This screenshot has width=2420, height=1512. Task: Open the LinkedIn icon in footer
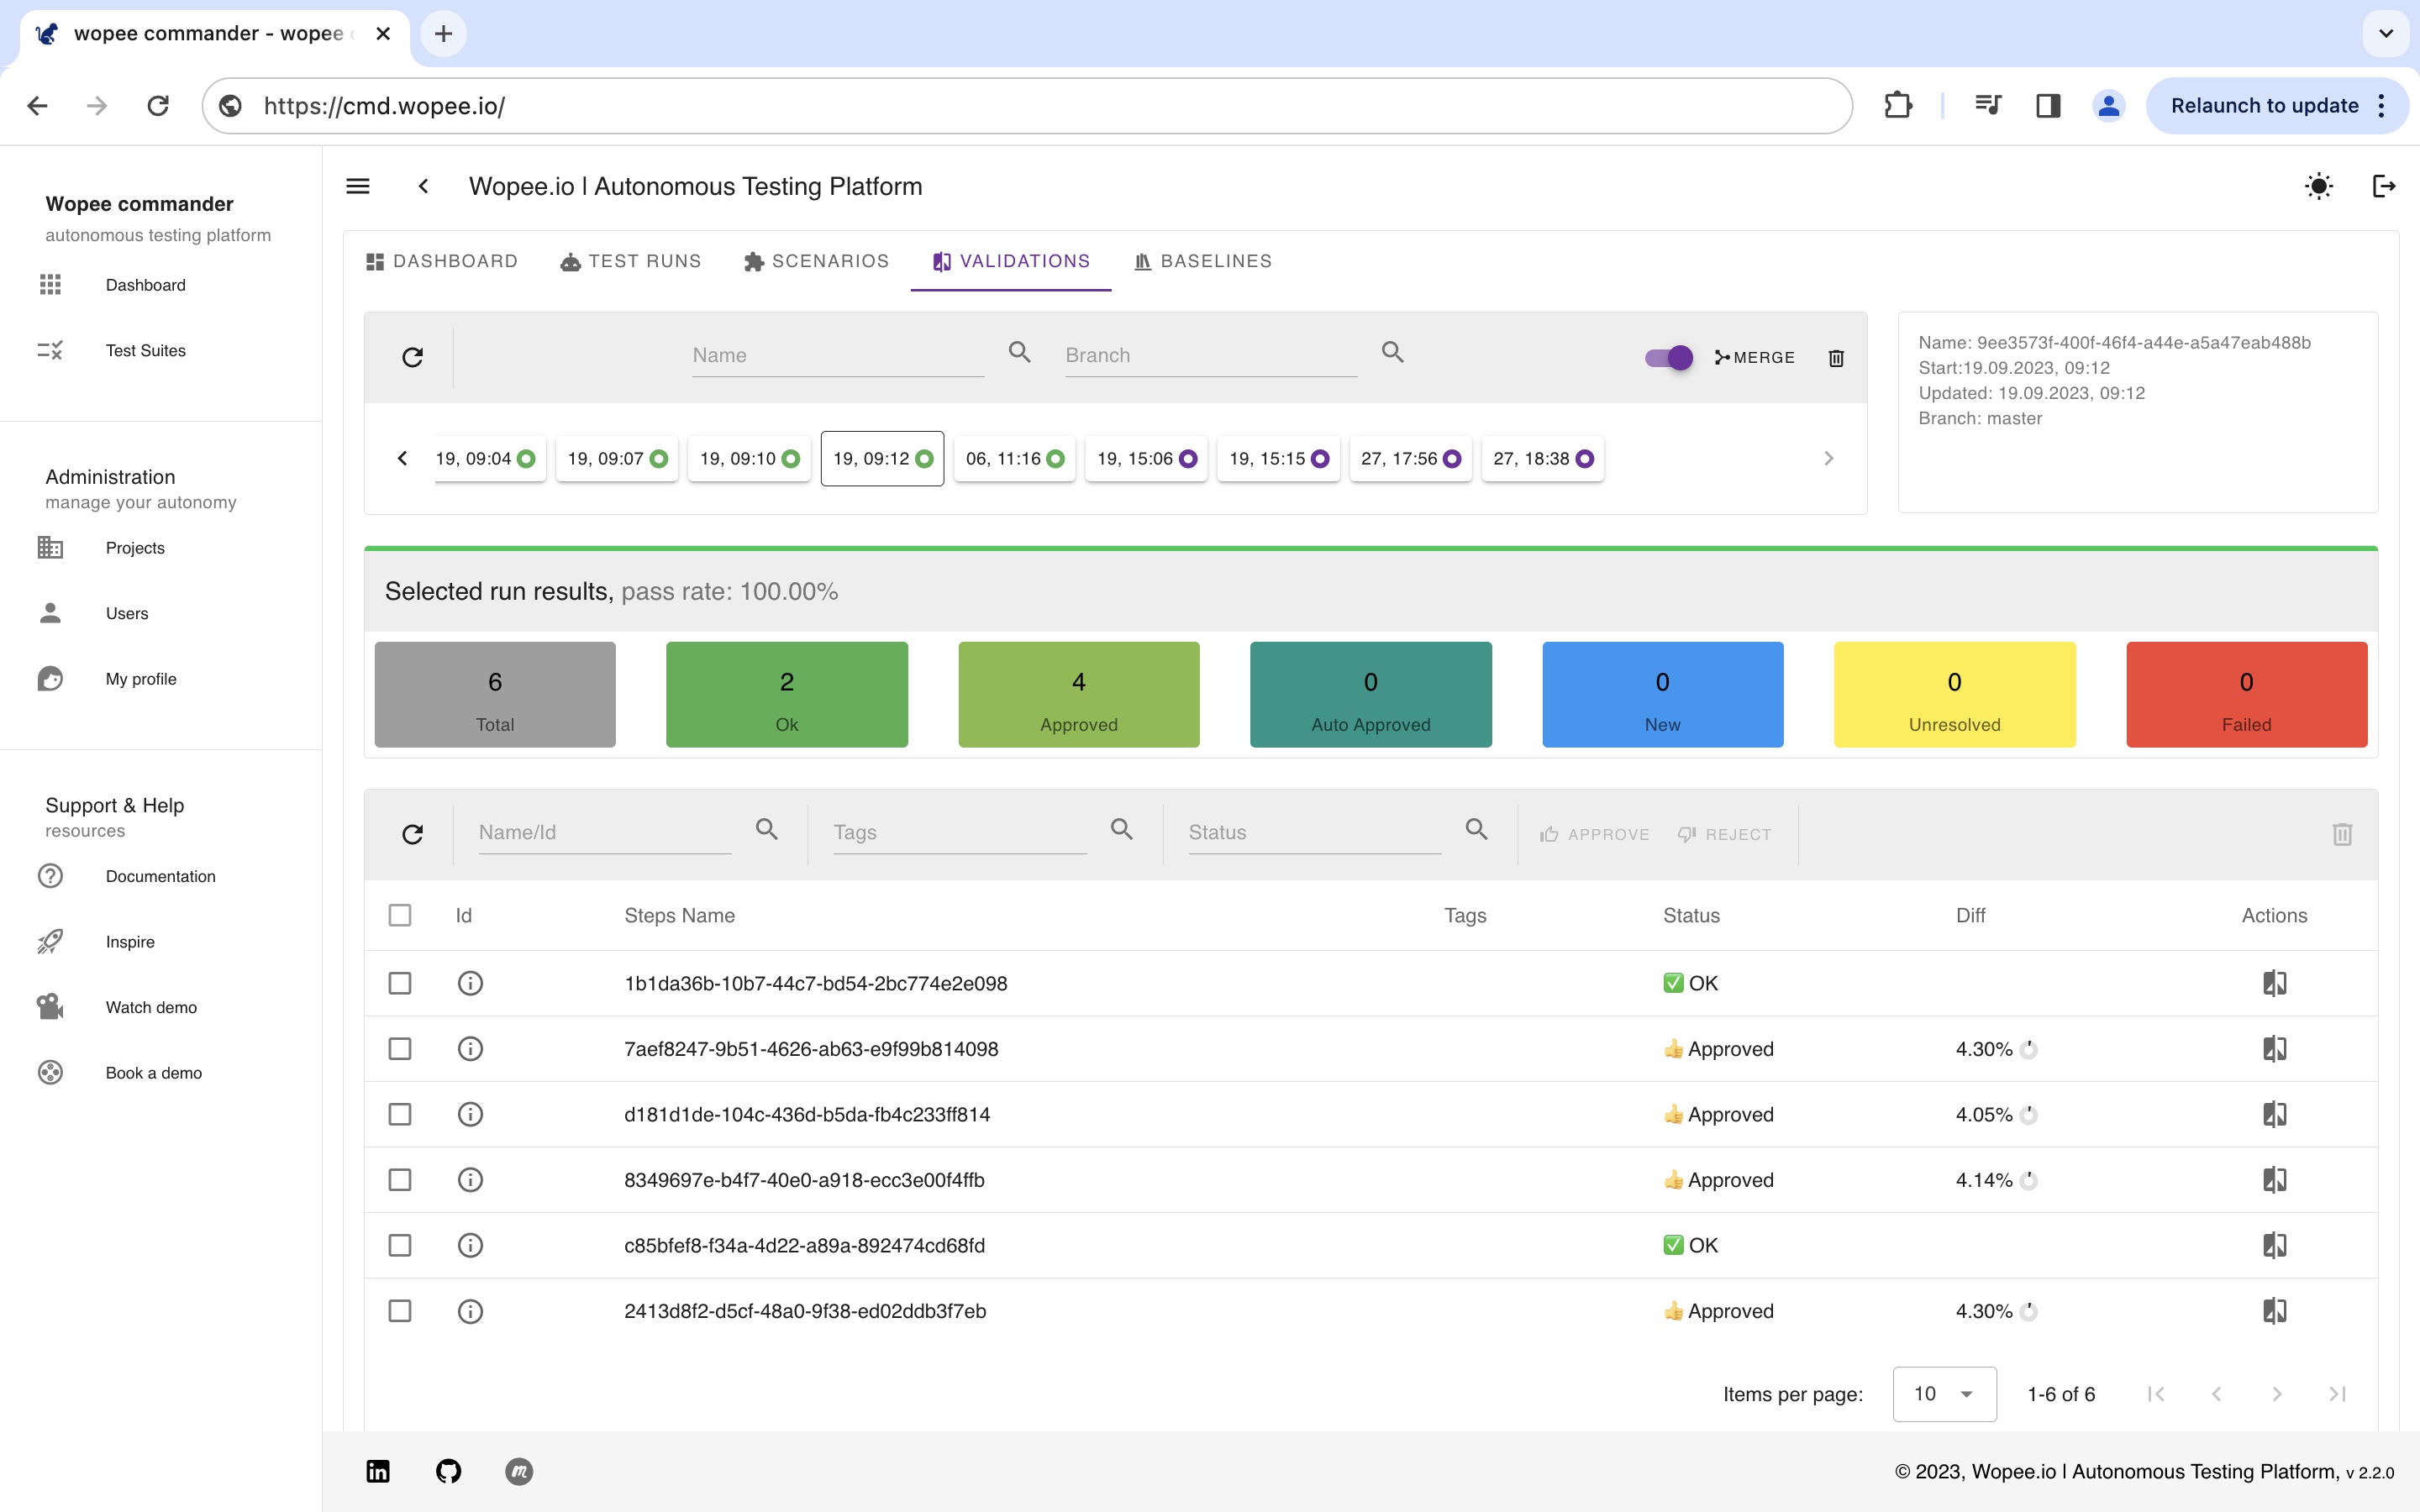pos(378,1471)
